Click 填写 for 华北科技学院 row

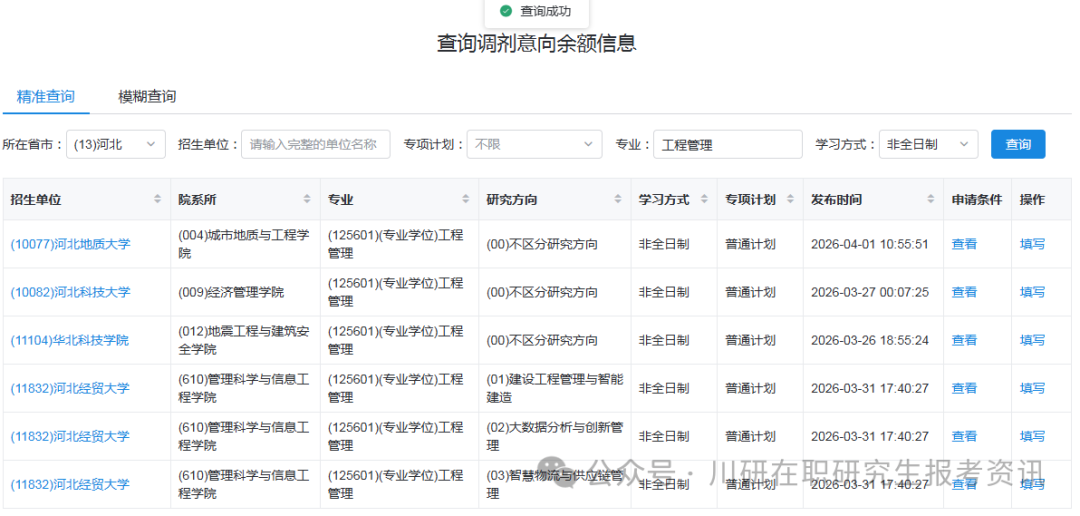(1032, 340)
